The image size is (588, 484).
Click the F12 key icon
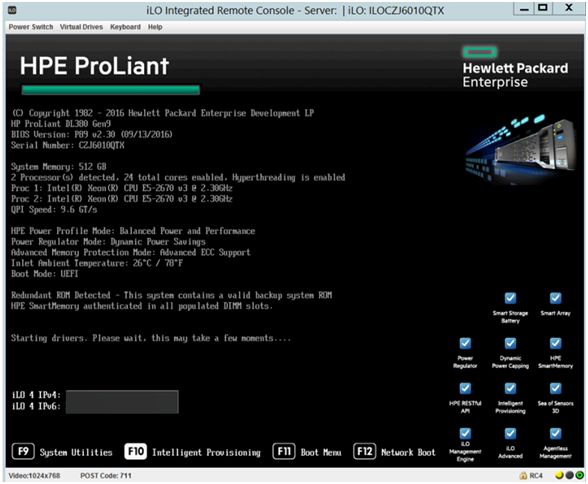point(364,451)
